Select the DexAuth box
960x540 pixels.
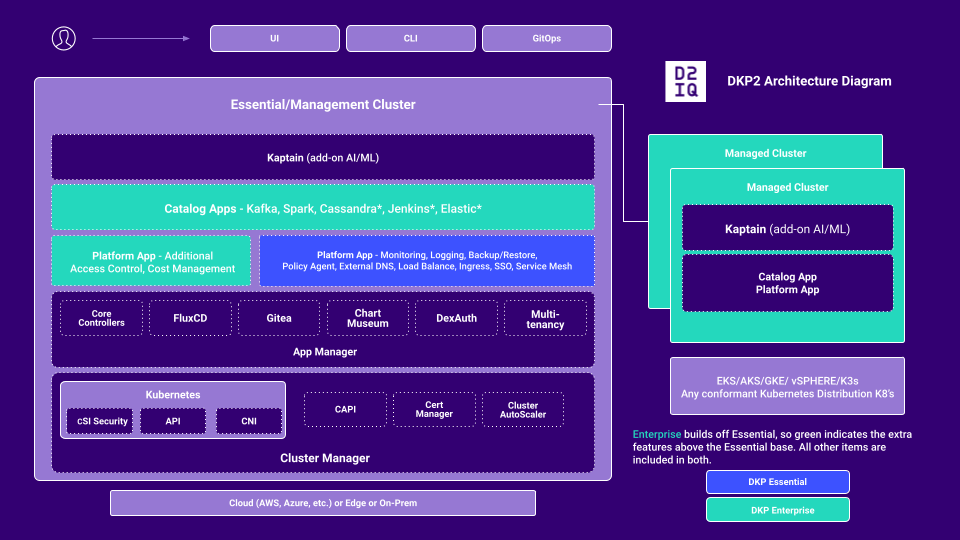coord(456,318)
